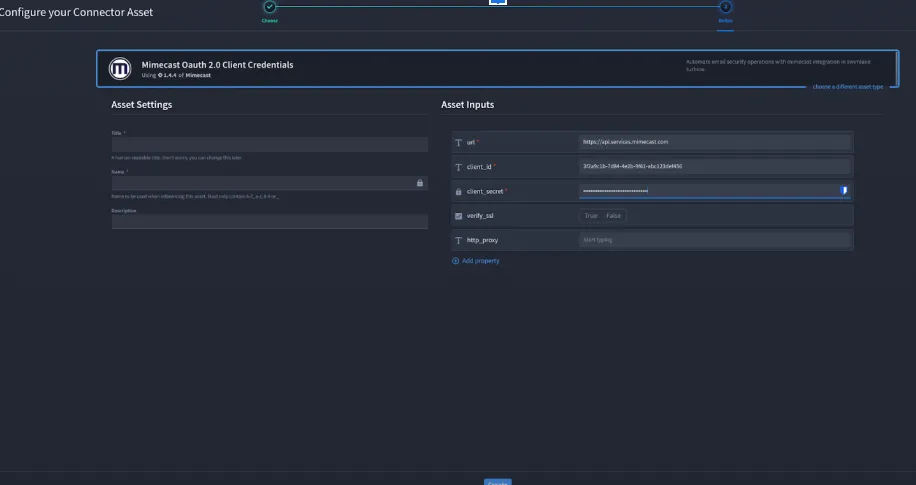Image resolution: width=916 pixels, height=485 pixels.
Task: Click the shield icon in client_secret field
Action: [x=843, y=190]
